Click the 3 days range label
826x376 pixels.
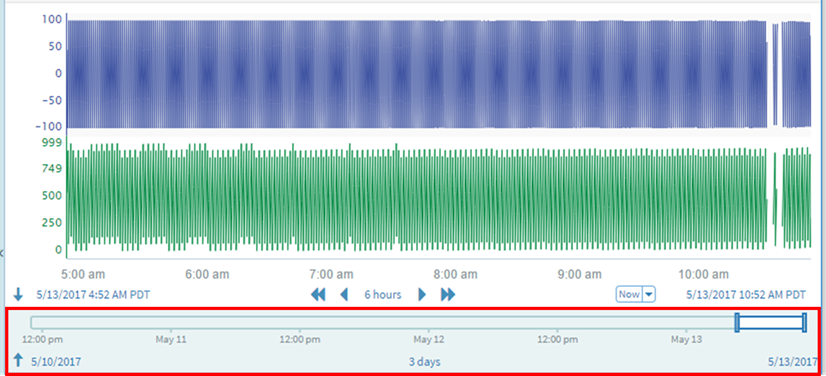[x=425, y=362]
